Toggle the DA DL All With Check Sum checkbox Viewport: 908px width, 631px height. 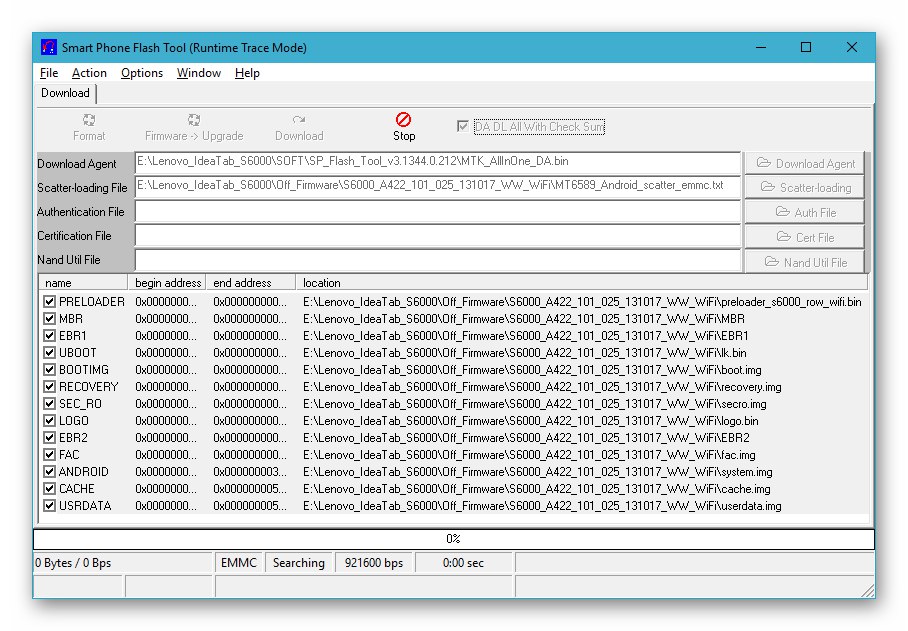[462, 126]
